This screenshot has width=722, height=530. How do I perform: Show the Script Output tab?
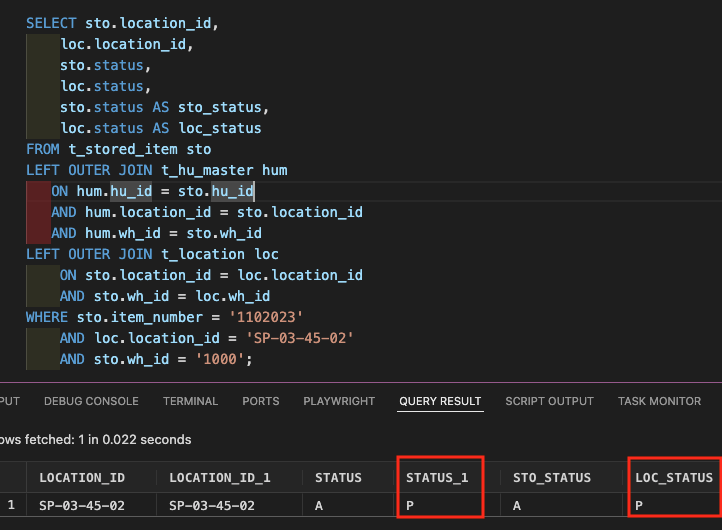pyautogui.click(x=549, y=401)
